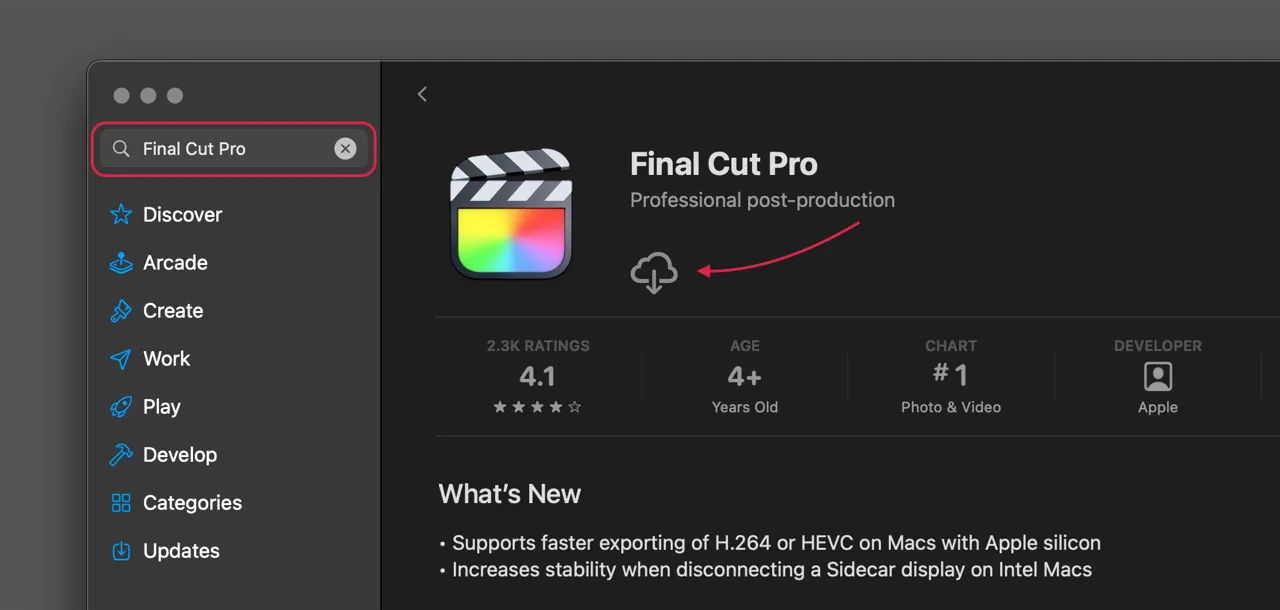Browse app Categories
Viewport: 1280px width, 610px height.
point(192,502)
